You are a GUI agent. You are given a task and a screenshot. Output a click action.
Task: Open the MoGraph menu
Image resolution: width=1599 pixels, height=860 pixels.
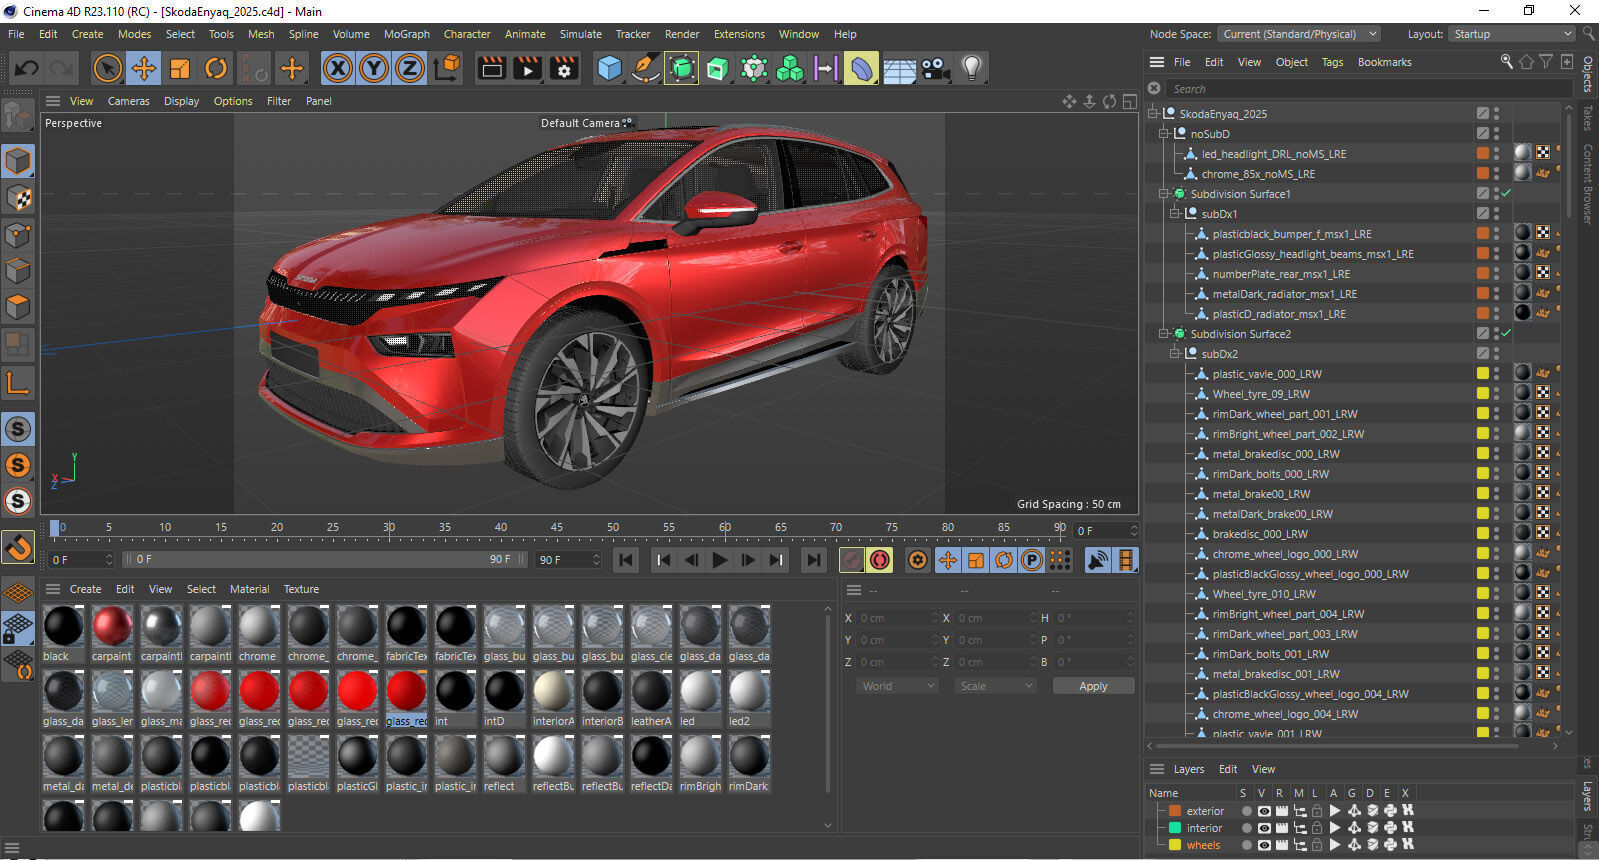pyautogui.click(x=407, y=34)
